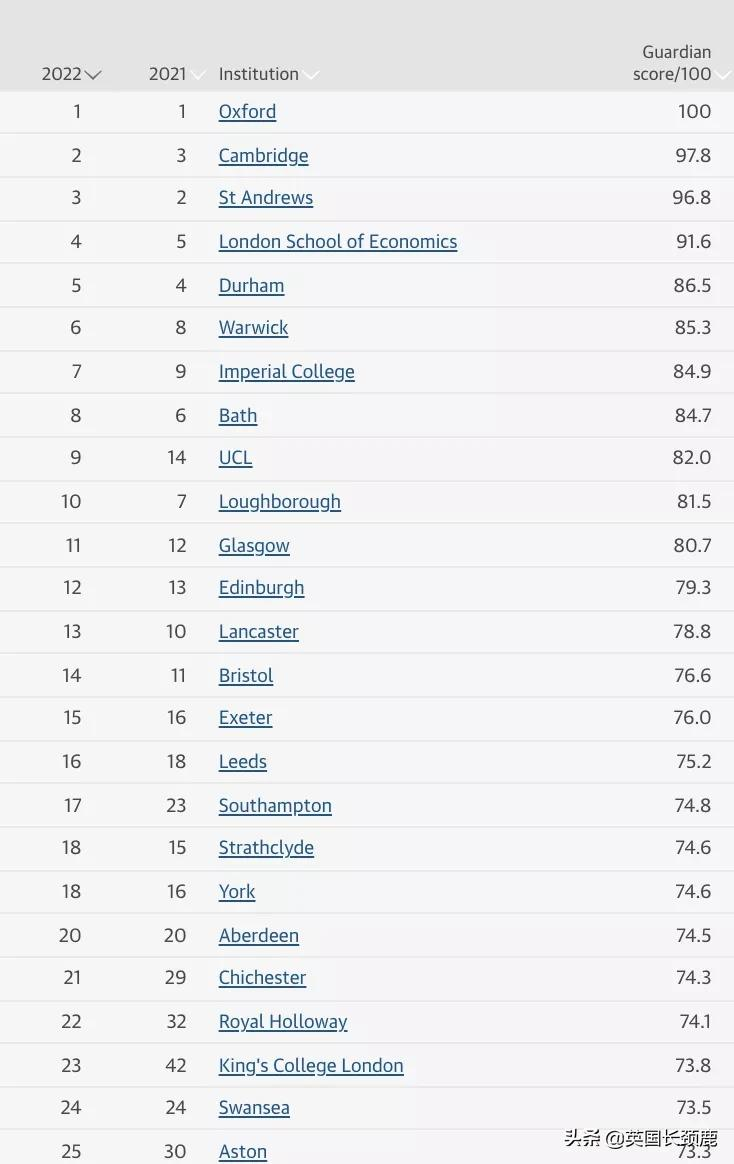Screen dimensions: 734x1164
Task: Open the UCL link
Action: point(235,457)
